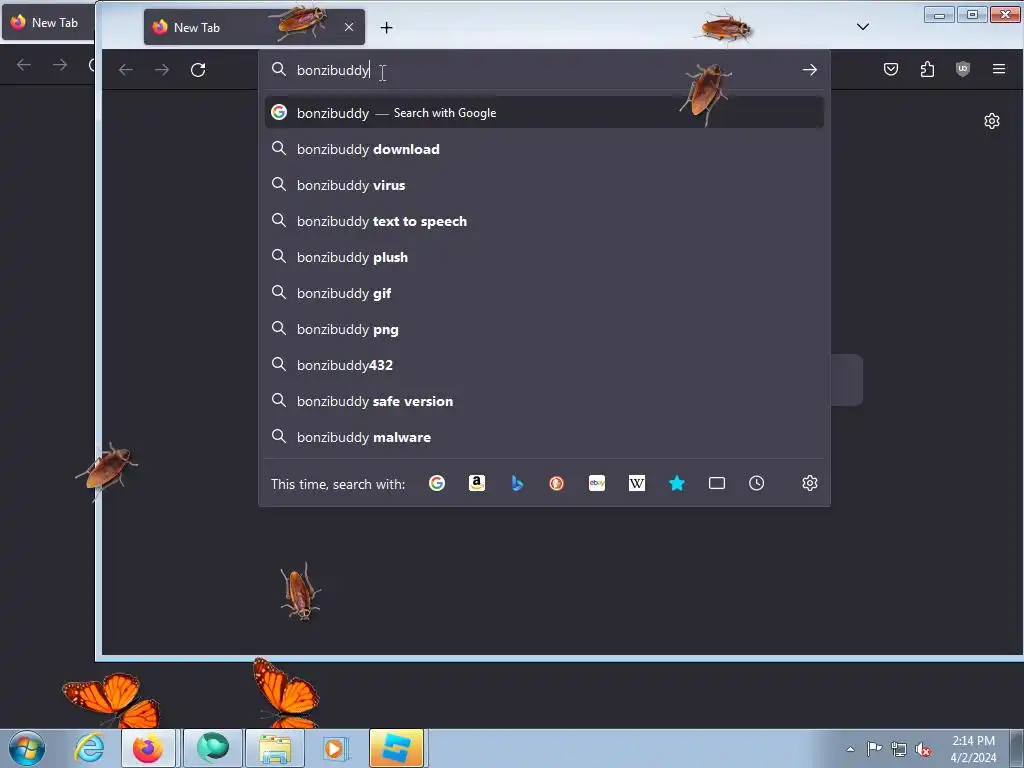Personalize New Tab gear icon
Image resolution: width=1024 pixels, height=768 pixels.
pyautogui.click(x=992, y=121)
